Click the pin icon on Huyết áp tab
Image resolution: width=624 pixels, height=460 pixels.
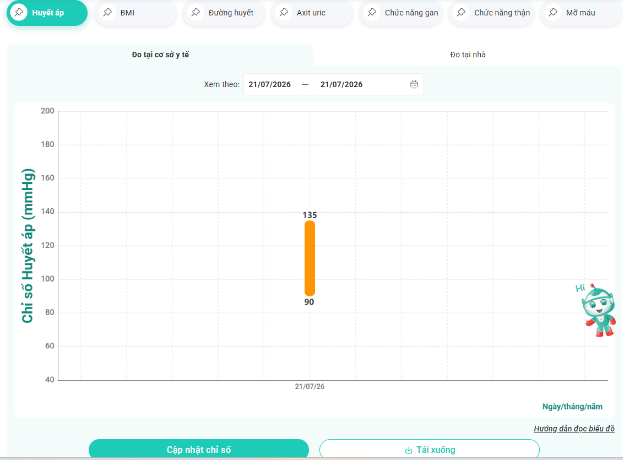[x=19, y=13]
